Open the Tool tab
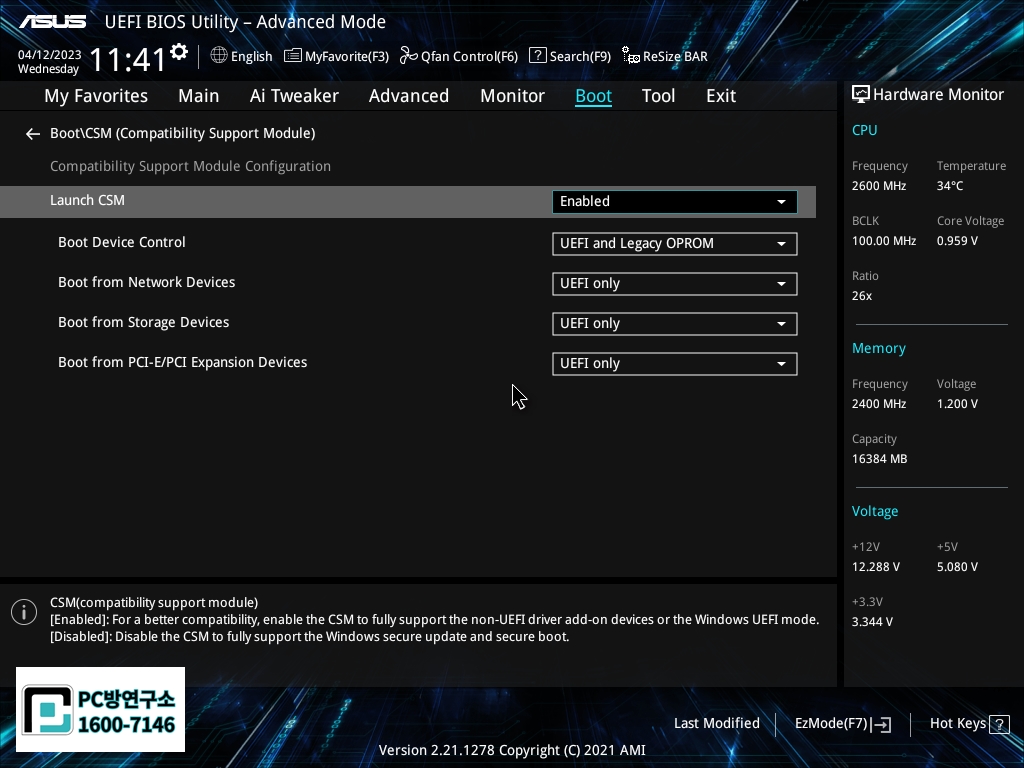 pos(658,96)
